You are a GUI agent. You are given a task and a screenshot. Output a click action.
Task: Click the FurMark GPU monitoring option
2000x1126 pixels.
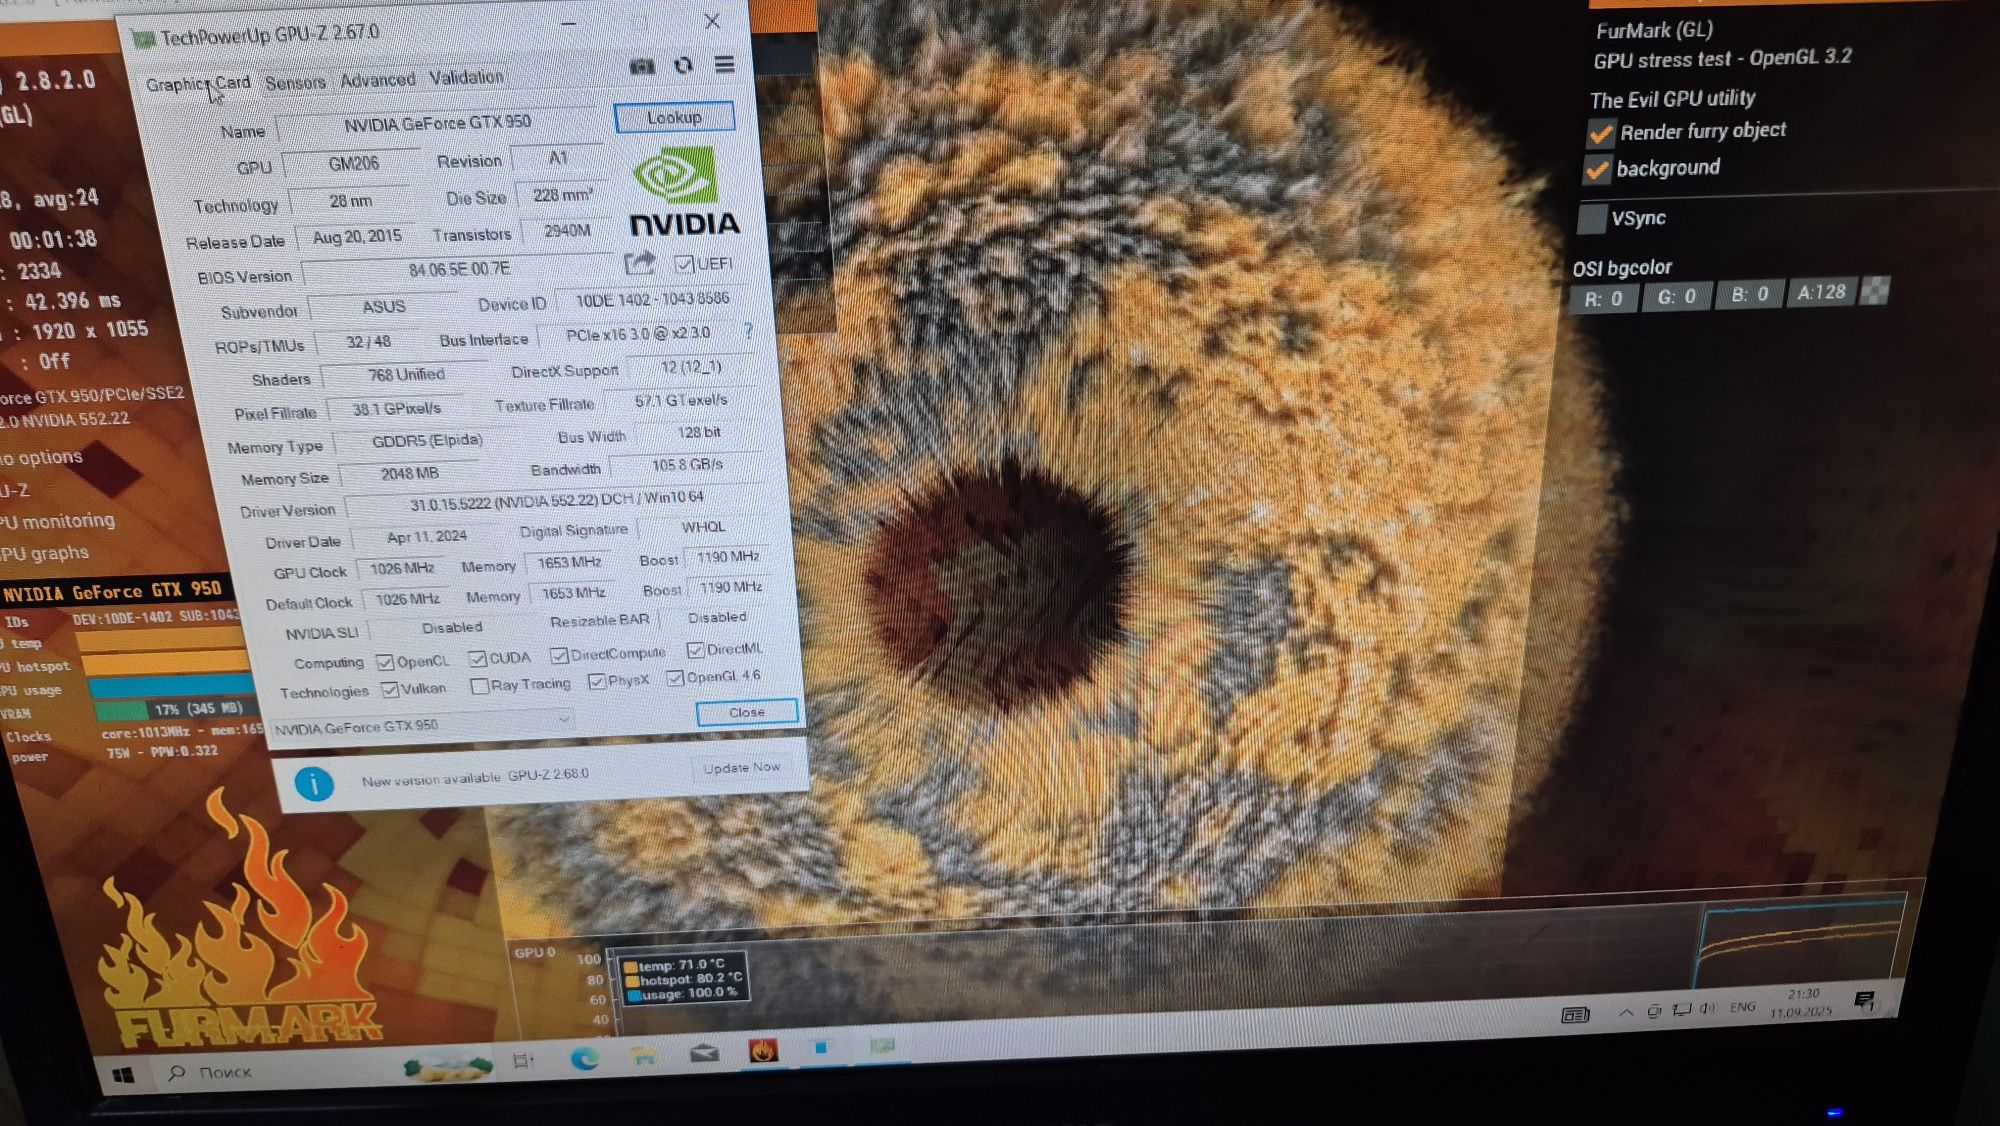click(58, 521)
